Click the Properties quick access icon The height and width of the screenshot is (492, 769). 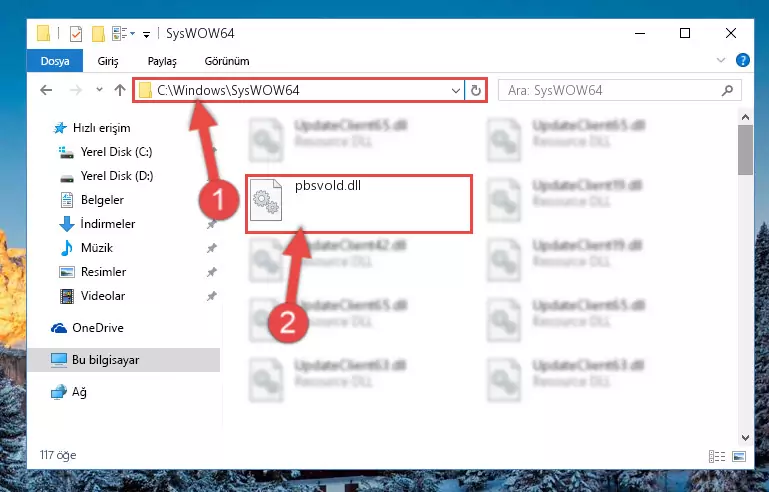[x=76, y=34]
